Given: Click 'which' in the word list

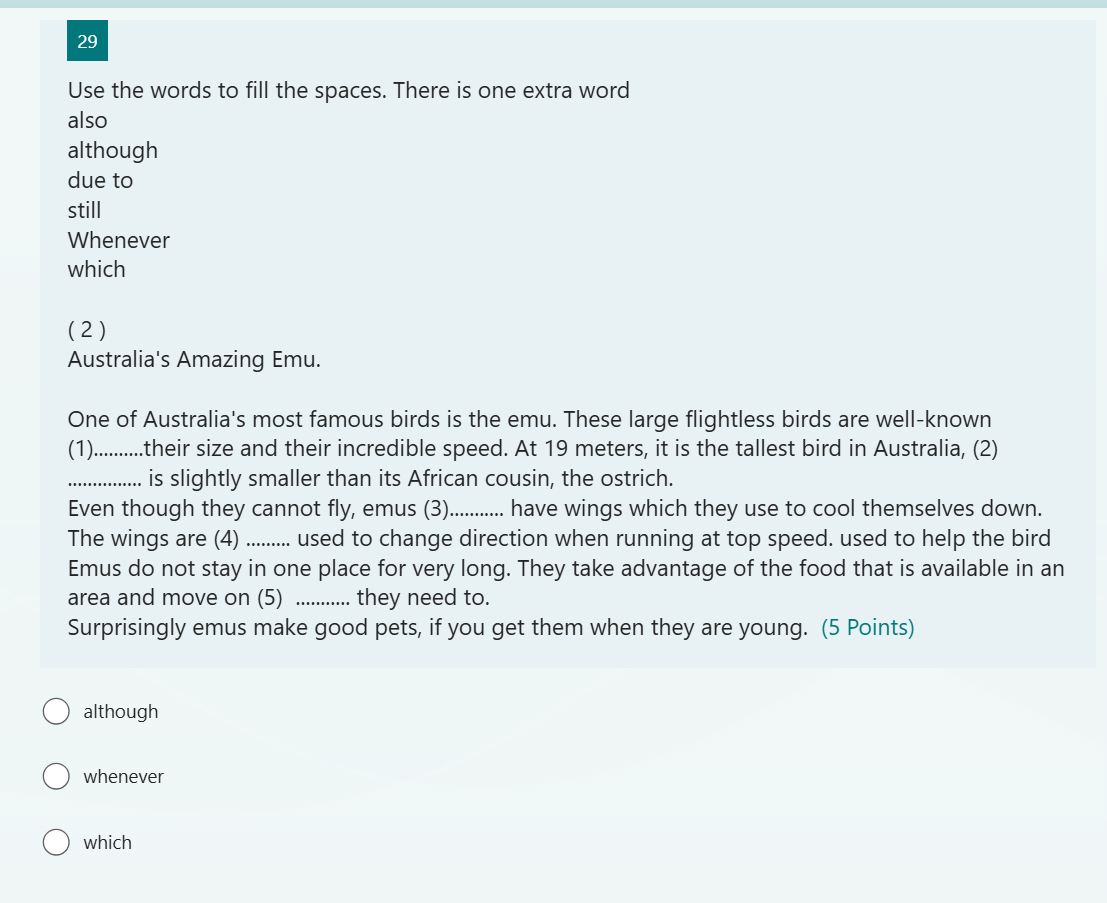Looking at the screenshot, I should [x=97, y=270].
